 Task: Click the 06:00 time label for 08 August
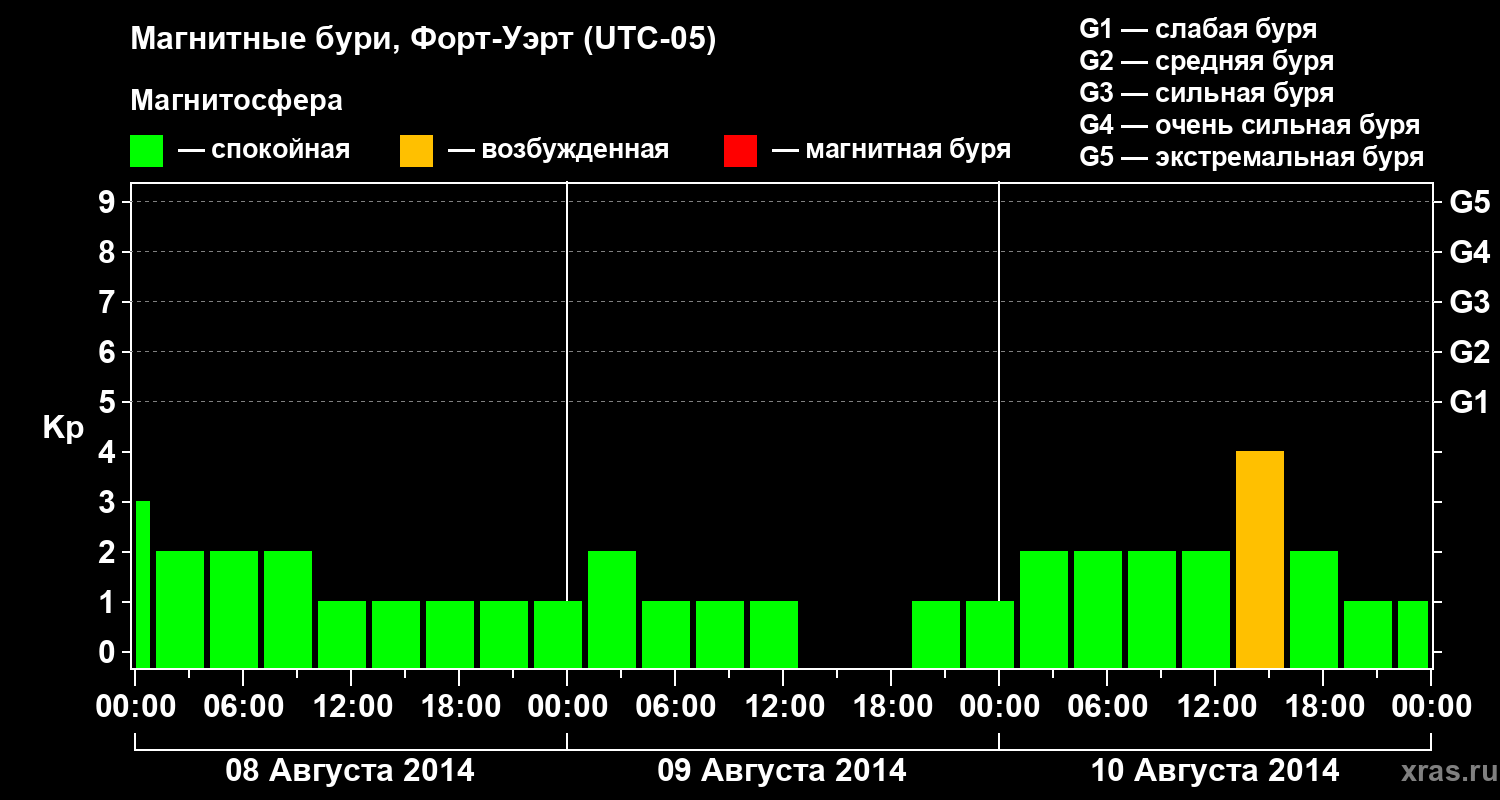pos(243,706)
